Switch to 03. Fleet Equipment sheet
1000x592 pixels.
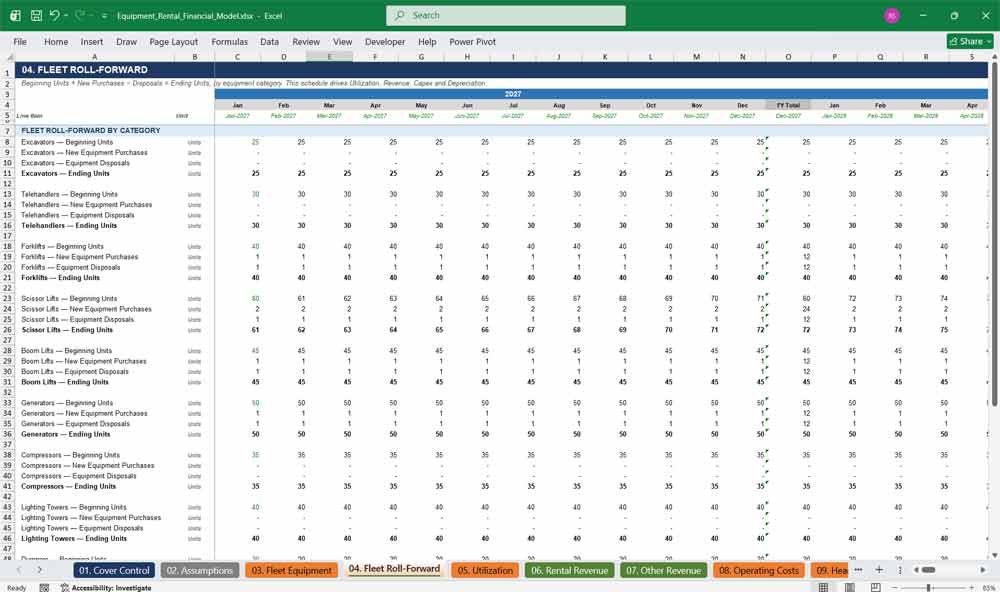291,570
